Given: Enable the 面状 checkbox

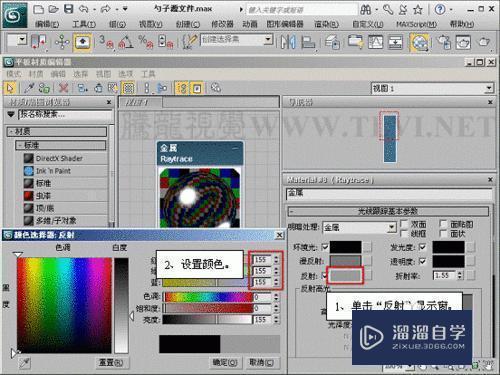Looking at the screenshot, I should tap(443, 233).
